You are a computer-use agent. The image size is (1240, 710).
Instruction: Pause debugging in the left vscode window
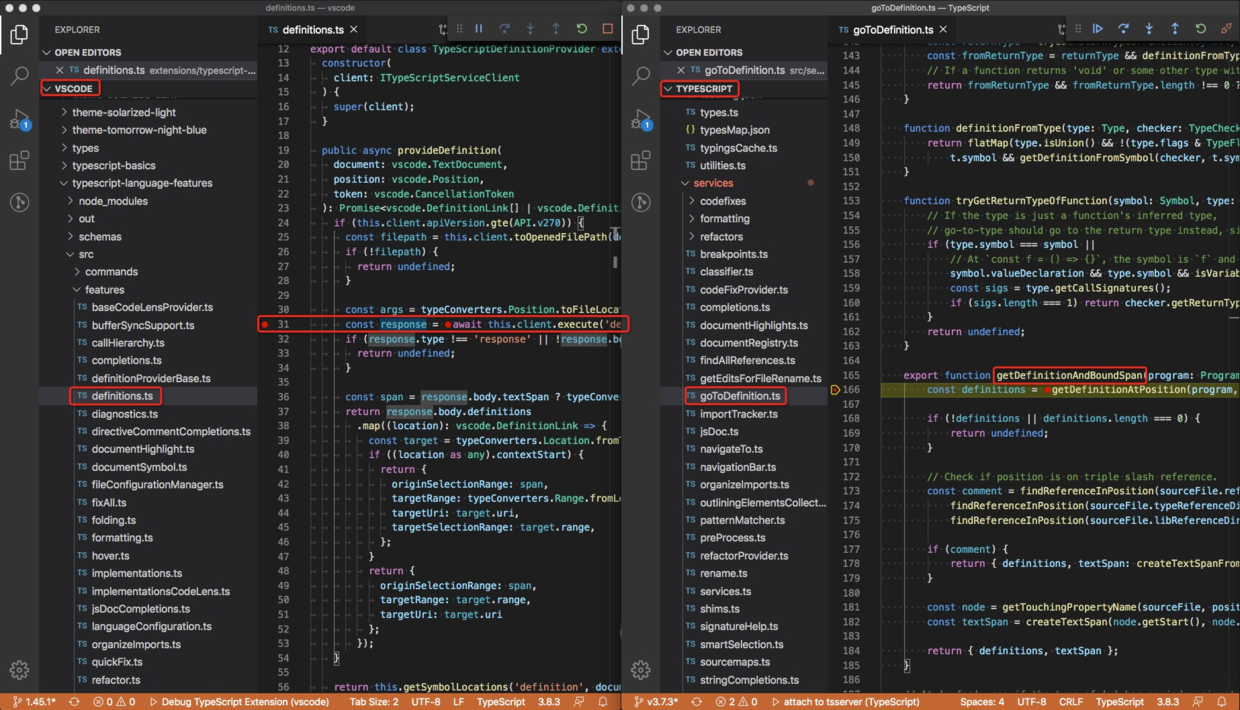pyautogui.click(x=479, y=29)
